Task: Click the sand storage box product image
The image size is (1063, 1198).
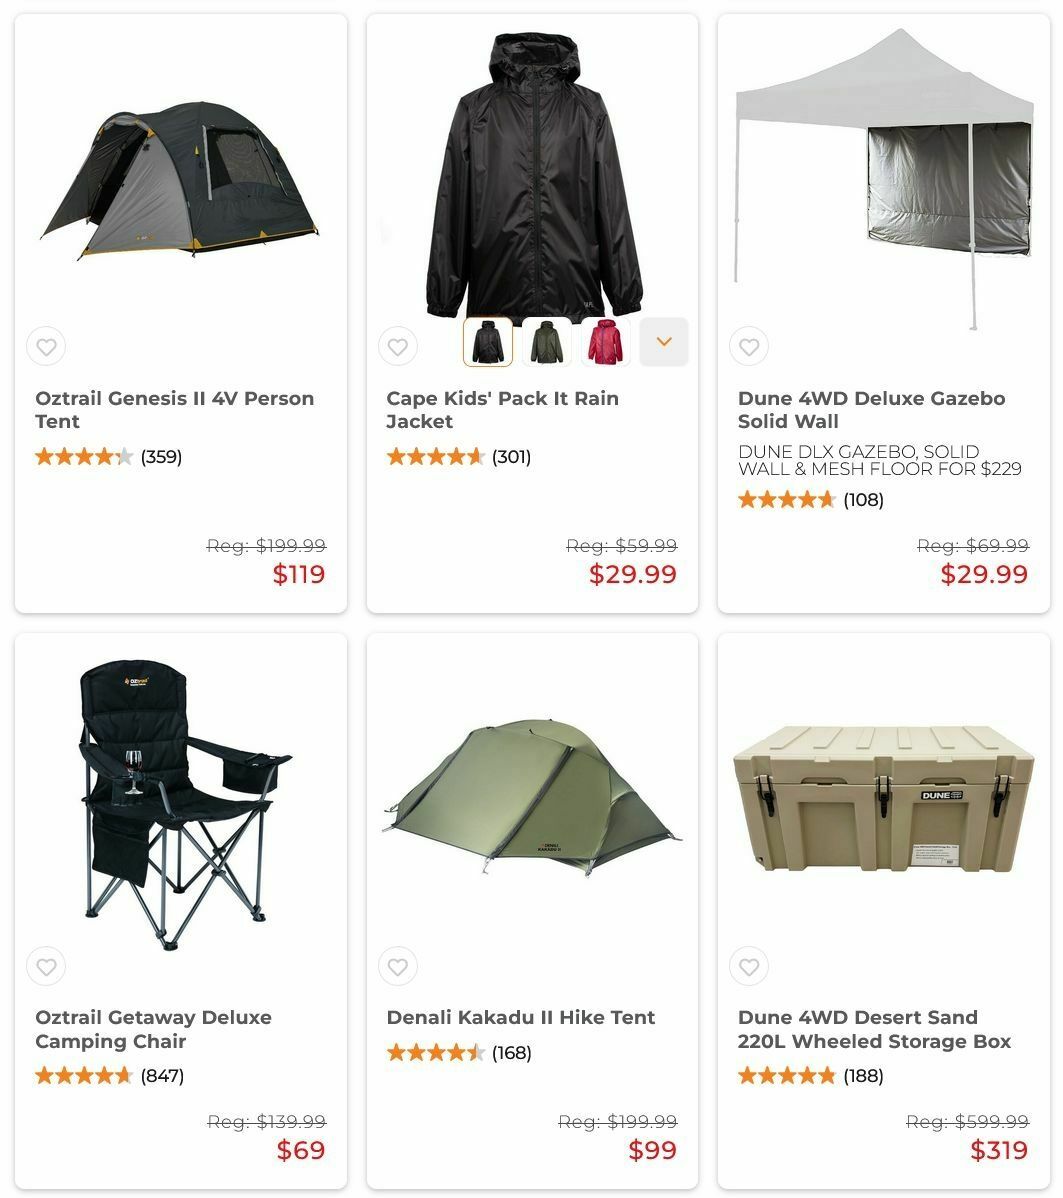Action: coord(884,798)
